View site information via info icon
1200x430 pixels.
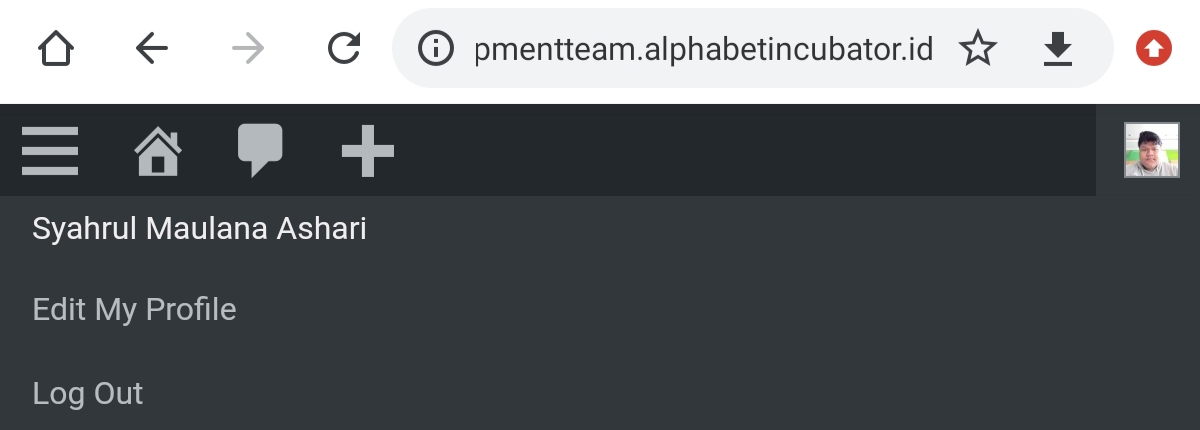point(436,48)
